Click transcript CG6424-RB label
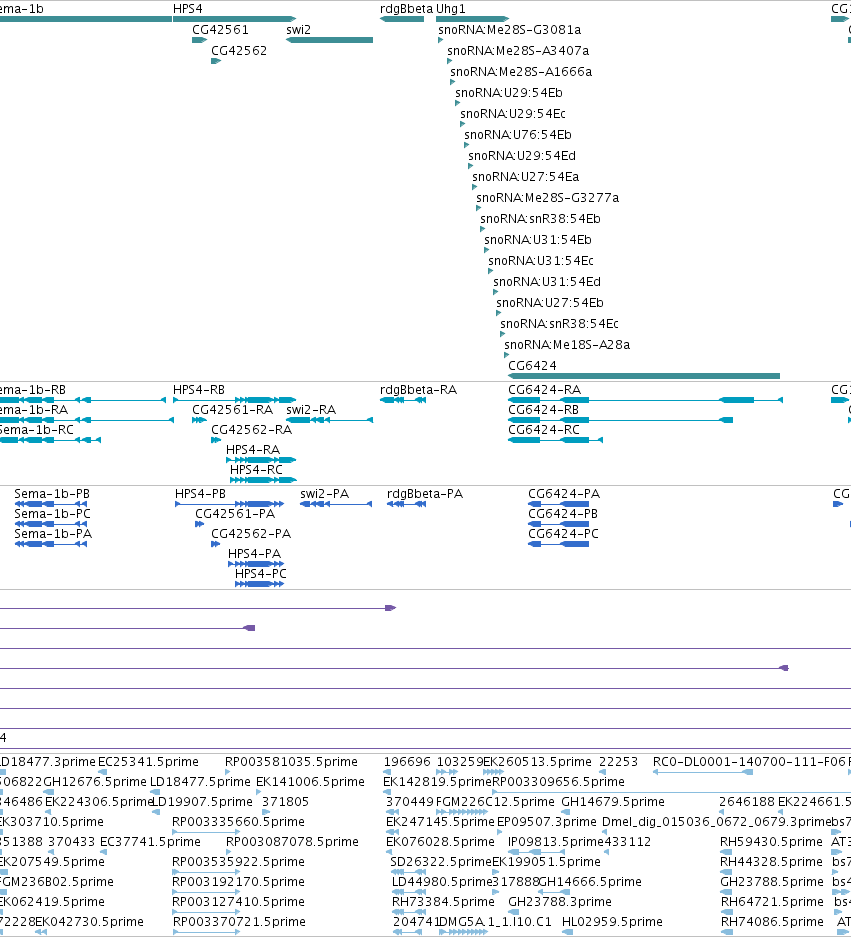The image size is (851, 937). tap(543, 410)
